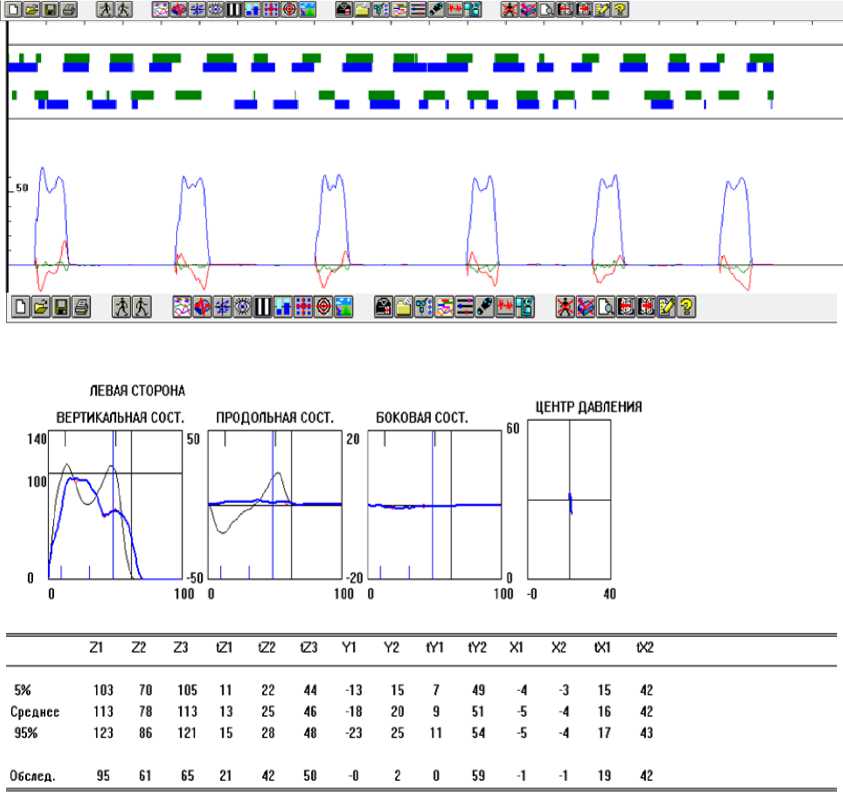Screen dimensions: 843x792
Task: Click the ВЕРТИКАЛЬНАЯ СОСТ. graph
Action: click(x=115, y=504)
